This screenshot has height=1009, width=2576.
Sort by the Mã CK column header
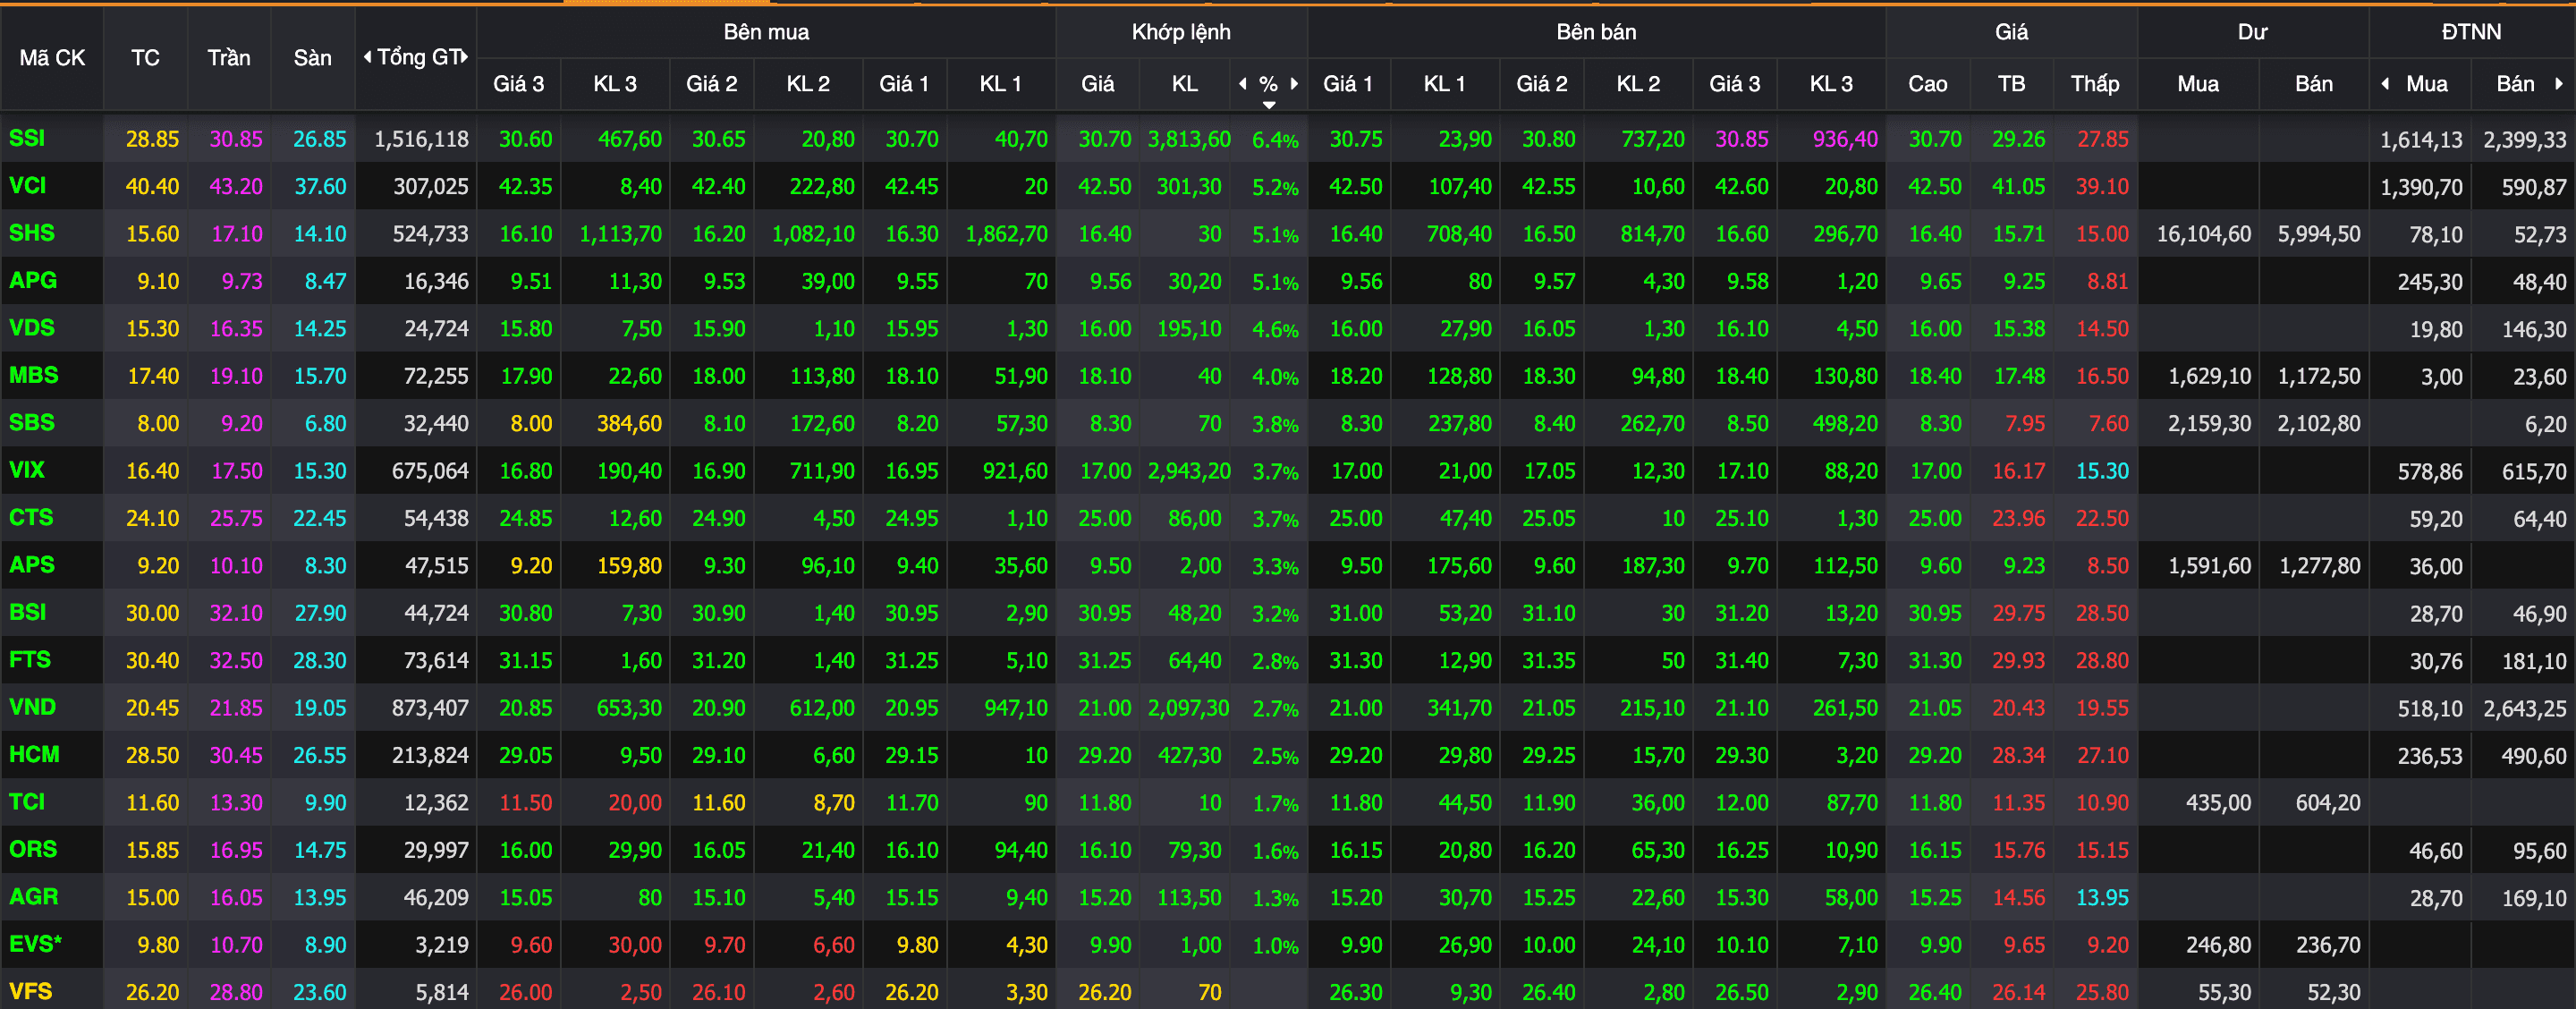pos(52,58)
